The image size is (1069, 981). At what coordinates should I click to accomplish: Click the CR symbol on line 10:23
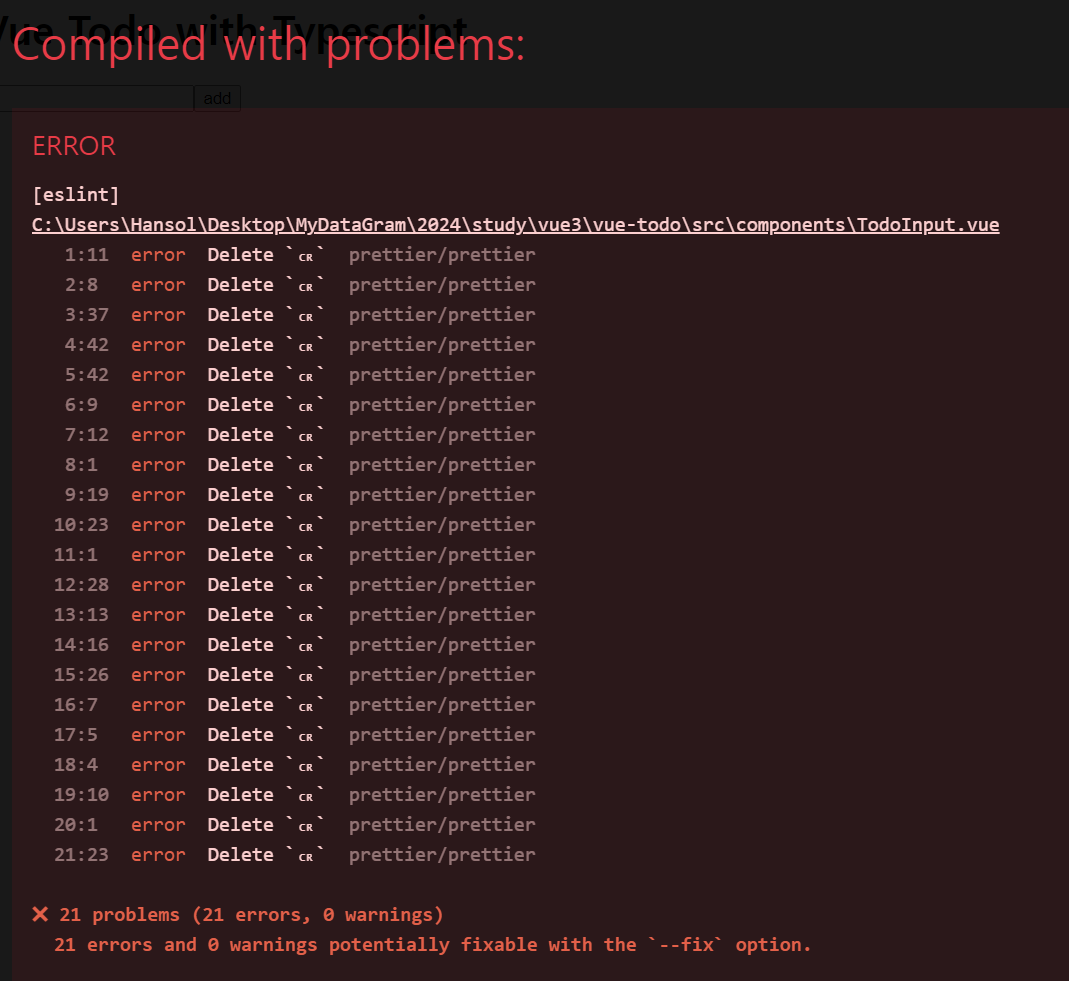[305, 528]
